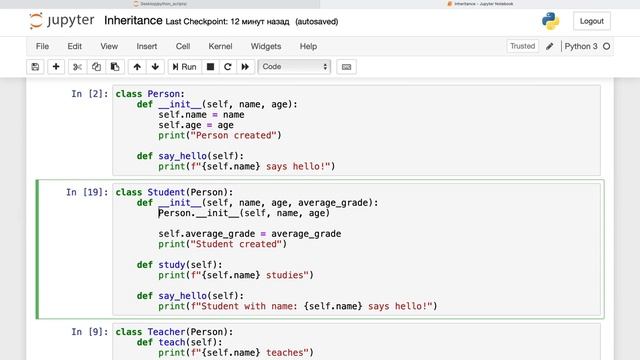640x360 pixels.
Task: Click the 'Student created' string
Action: (236, 244)
